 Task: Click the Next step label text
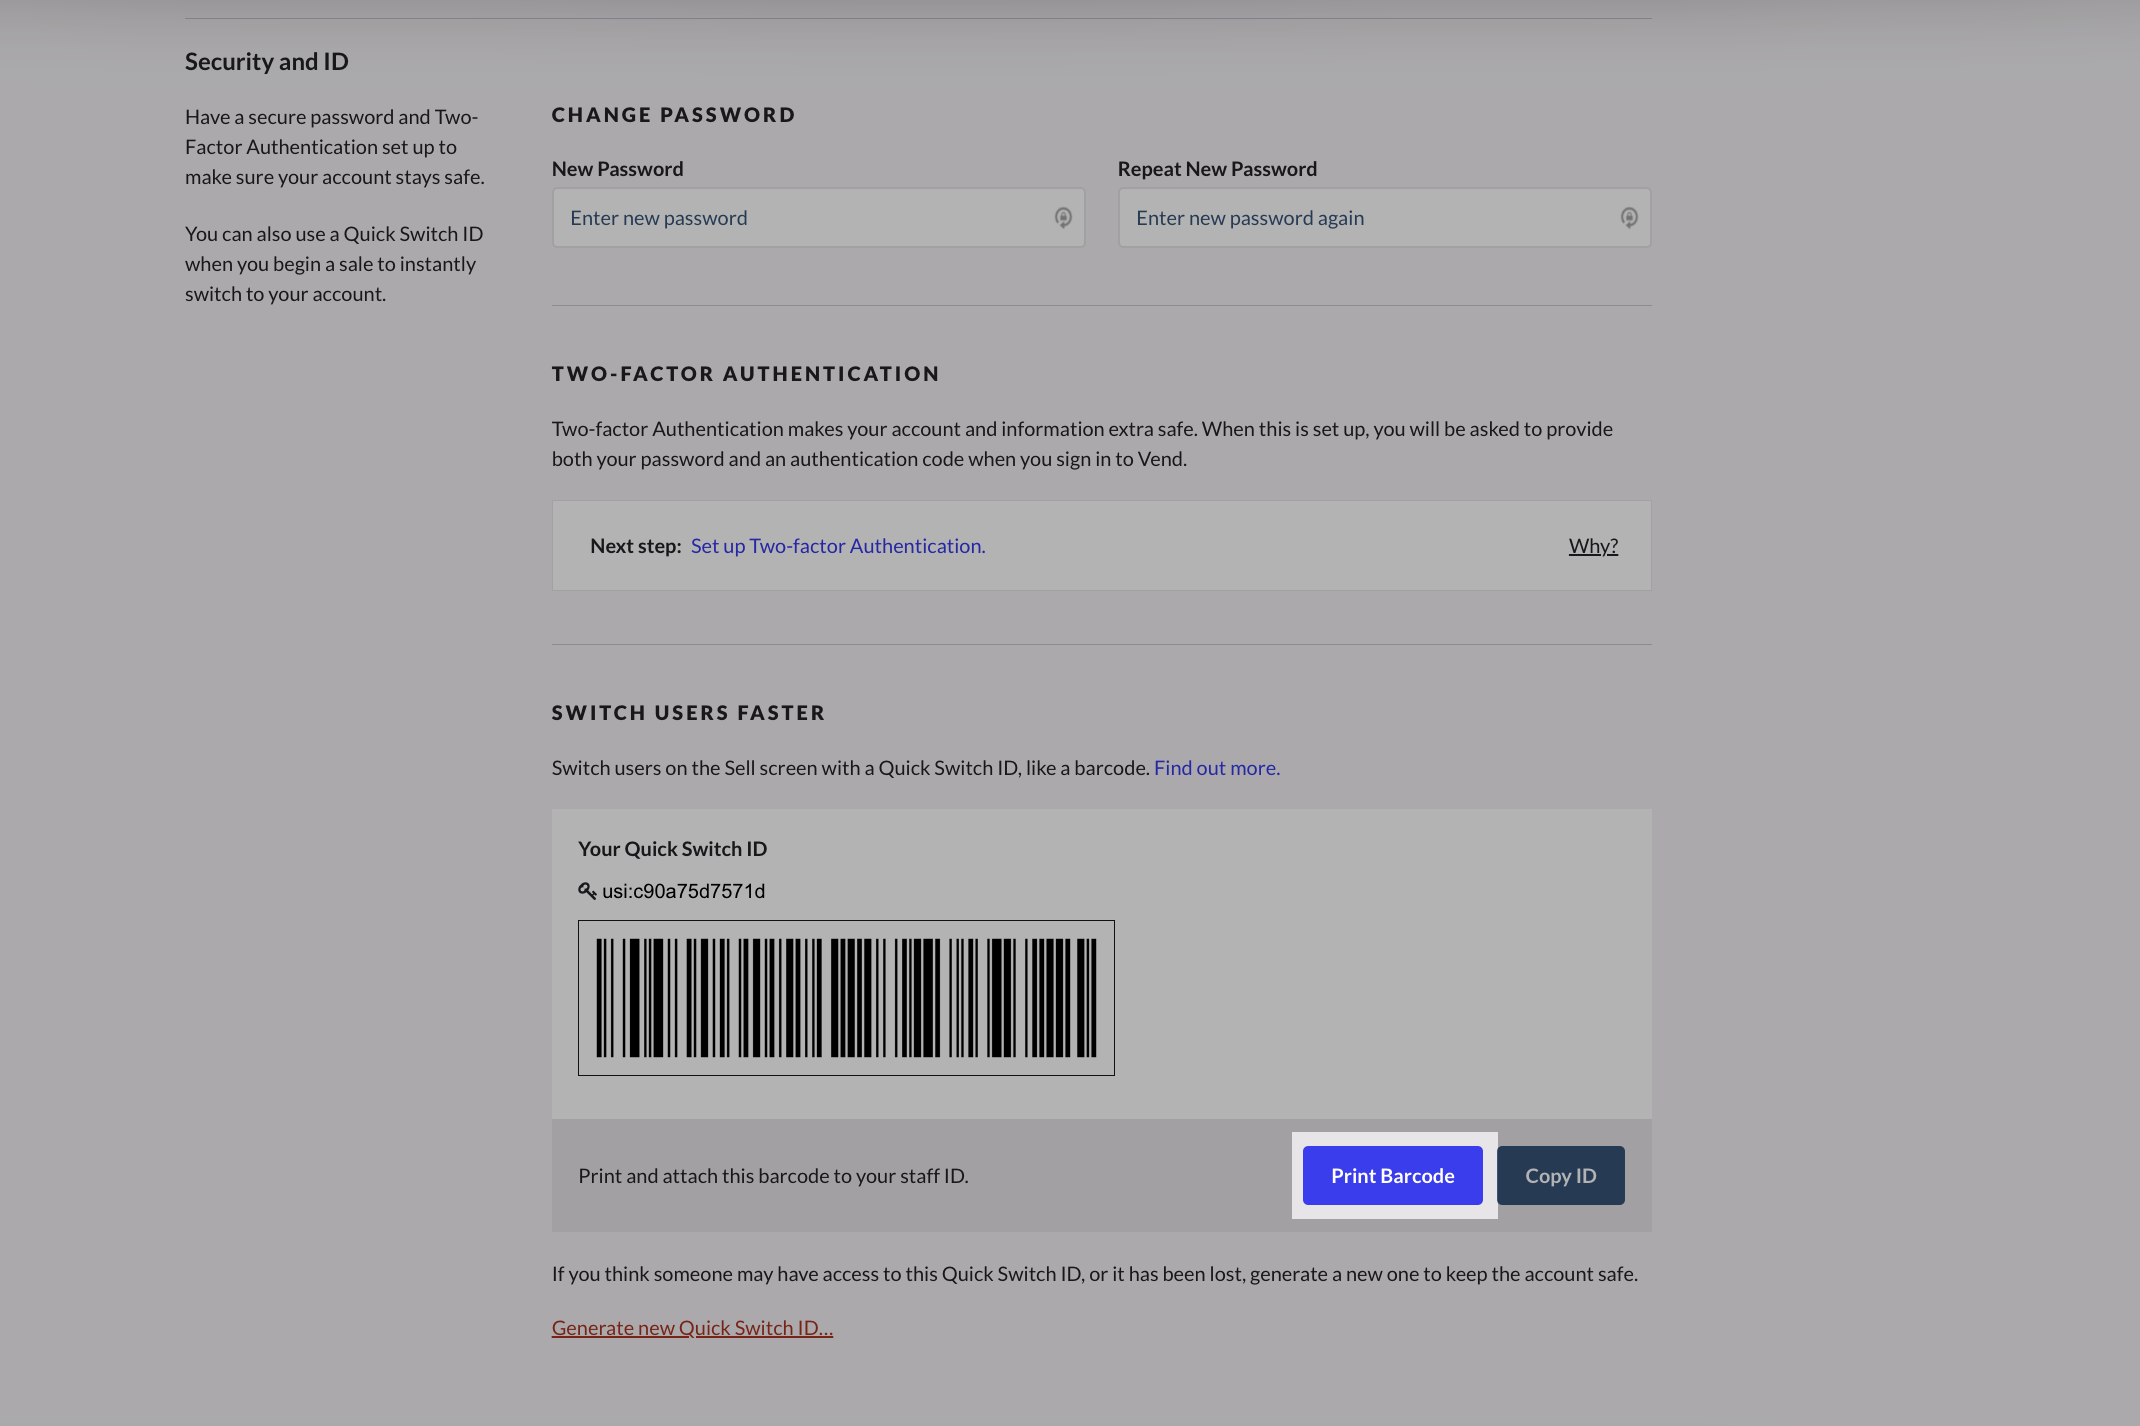[635, 546]
